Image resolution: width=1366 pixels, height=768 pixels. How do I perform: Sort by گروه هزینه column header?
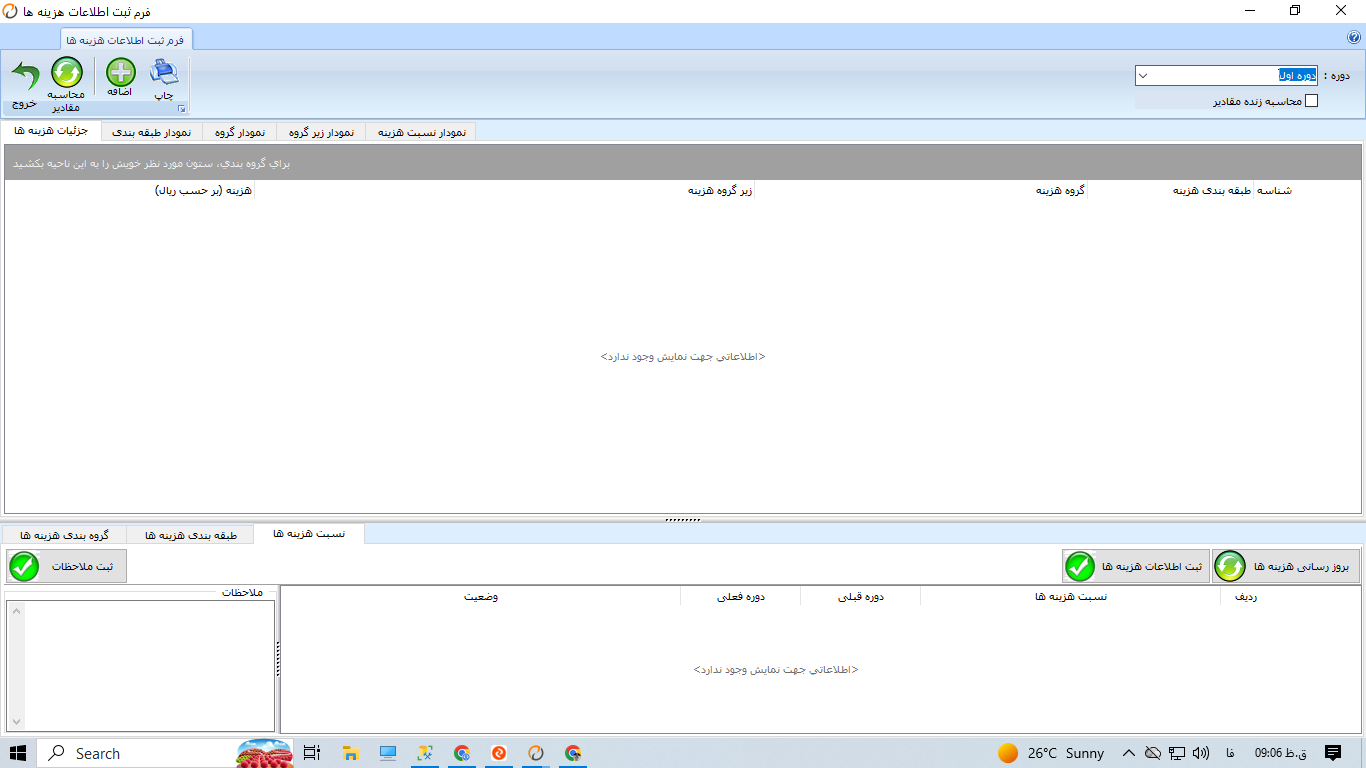coord(921,190)
